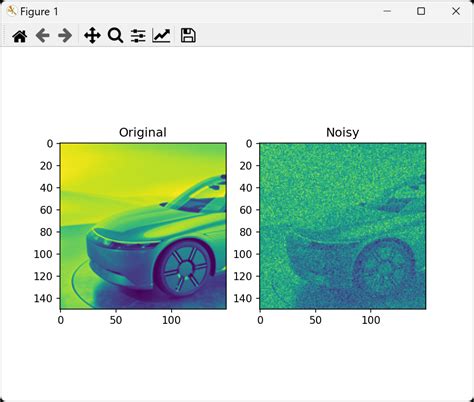This screenshot has height=402, width=474.
Task: Click the y-axis label 80 of the Noisy plot
Action: pos(246,232)
